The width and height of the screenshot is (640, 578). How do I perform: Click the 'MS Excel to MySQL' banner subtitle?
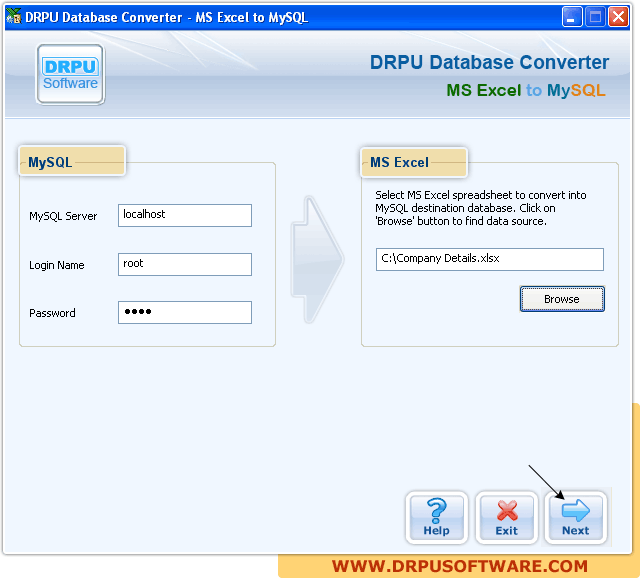[526, 90]
